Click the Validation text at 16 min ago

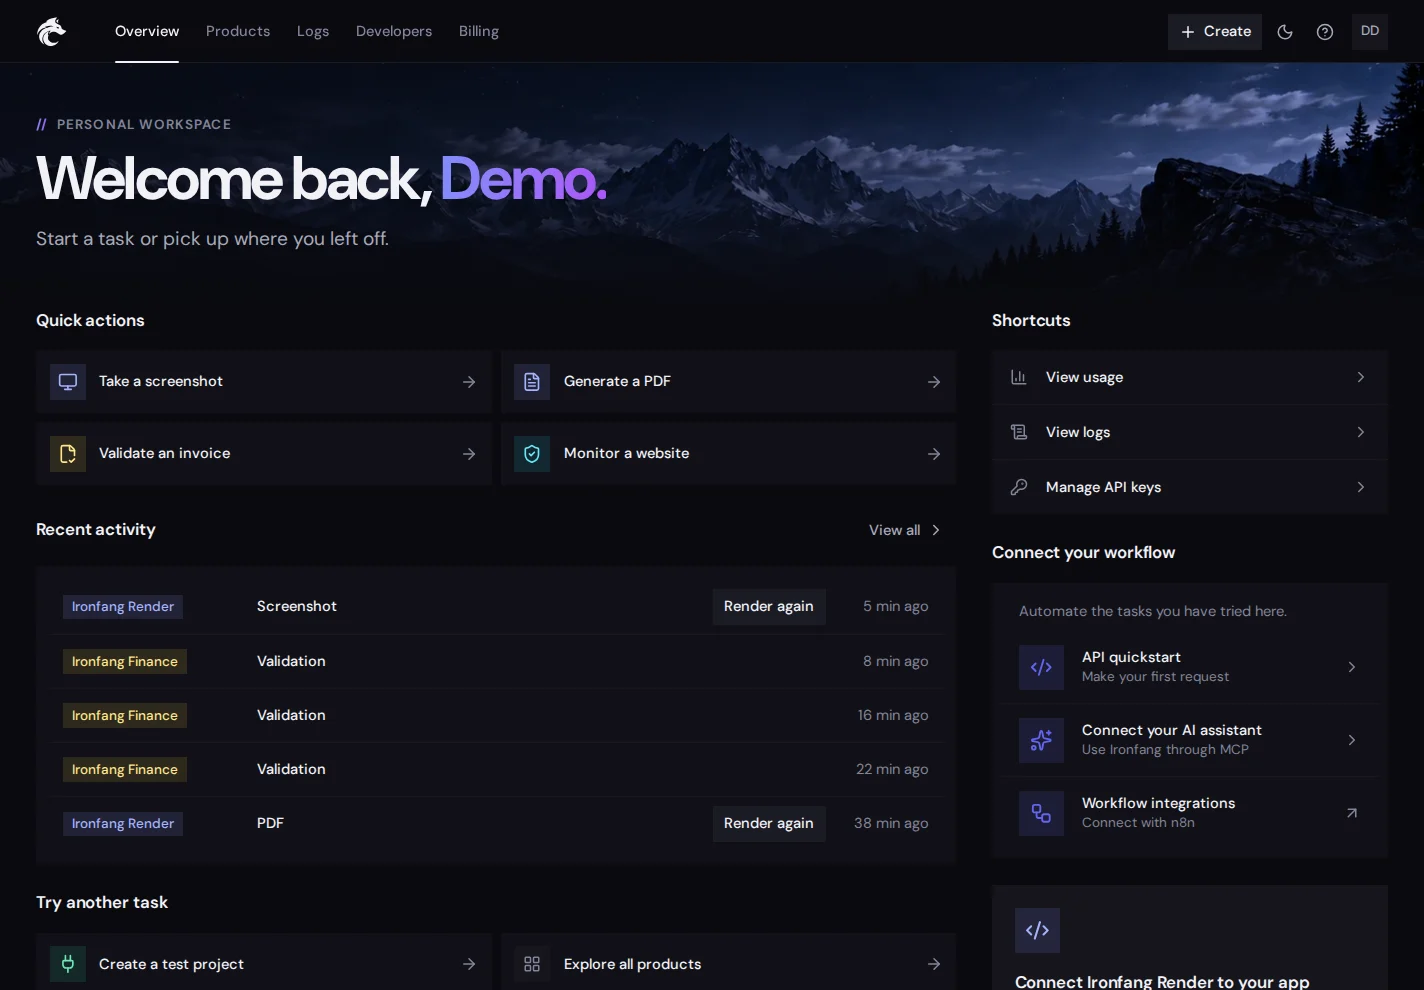coord(291,715)
